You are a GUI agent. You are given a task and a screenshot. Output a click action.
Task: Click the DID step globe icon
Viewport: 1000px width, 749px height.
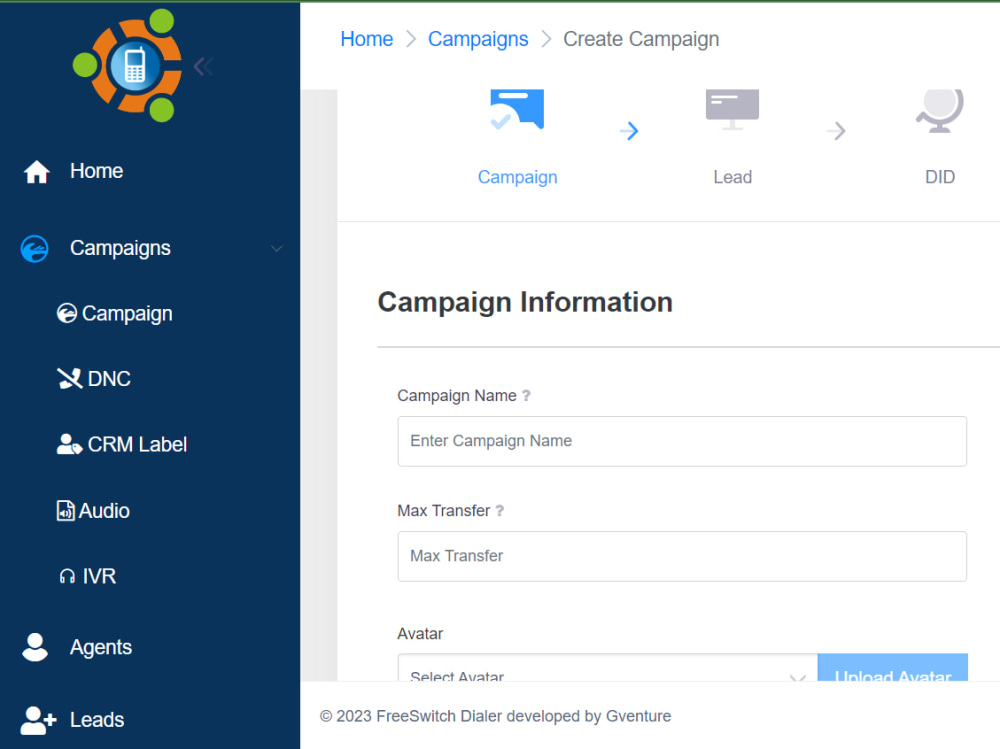pyautogui.click(x=939, y=110)
